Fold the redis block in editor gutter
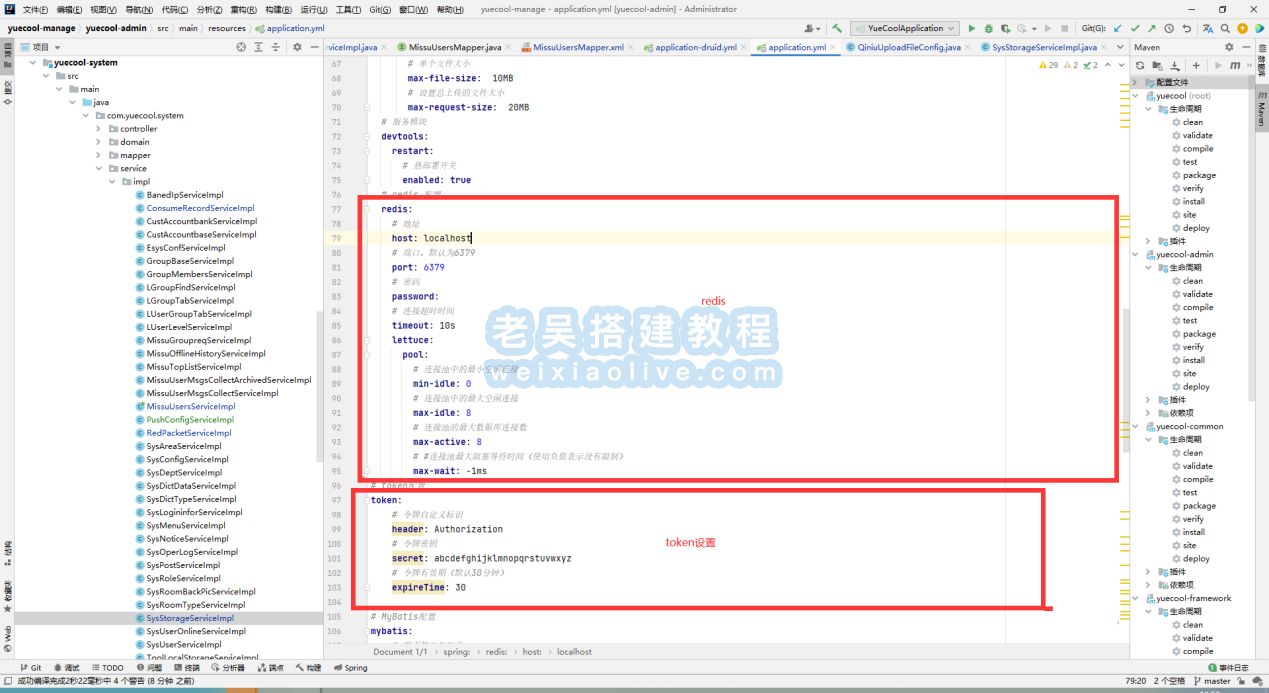 coord(367,209)
